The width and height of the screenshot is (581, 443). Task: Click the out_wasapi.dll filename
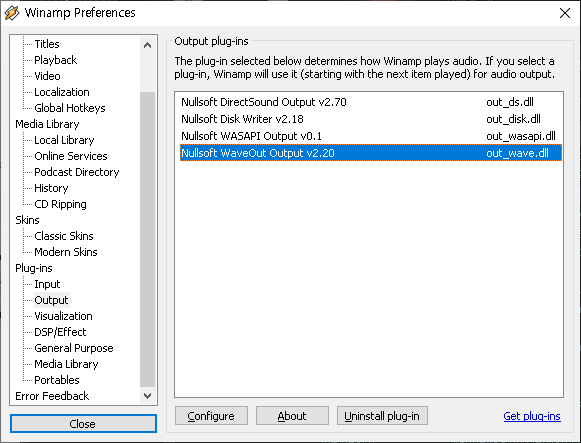(521, 136)
